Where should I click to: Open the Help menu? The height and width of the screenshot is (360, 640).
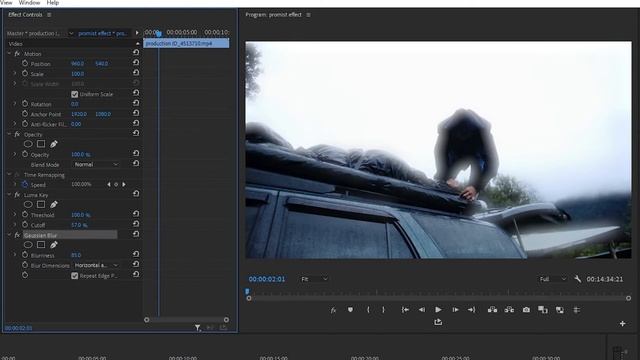click(x=53, y=2)
